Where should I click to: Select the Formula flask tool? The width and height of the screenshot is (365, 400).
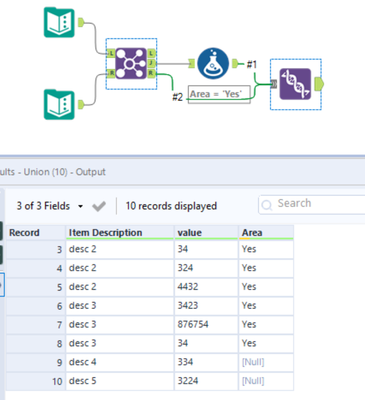point(213,63)
